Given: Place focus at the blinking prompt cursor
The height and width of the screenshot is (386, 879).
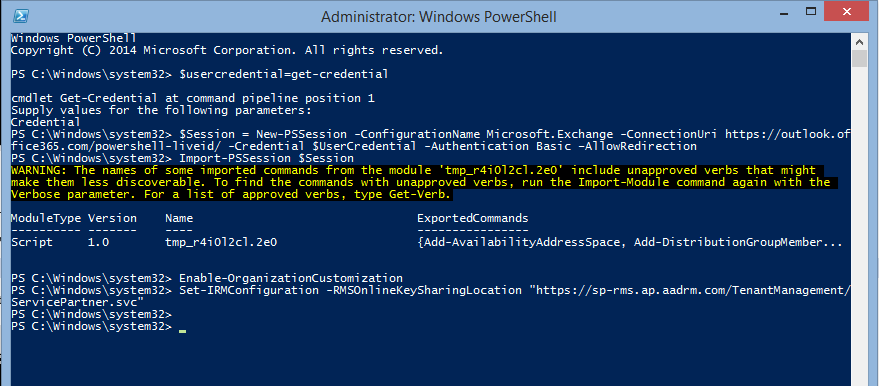Looking at the screenshot, I should 182,330.
